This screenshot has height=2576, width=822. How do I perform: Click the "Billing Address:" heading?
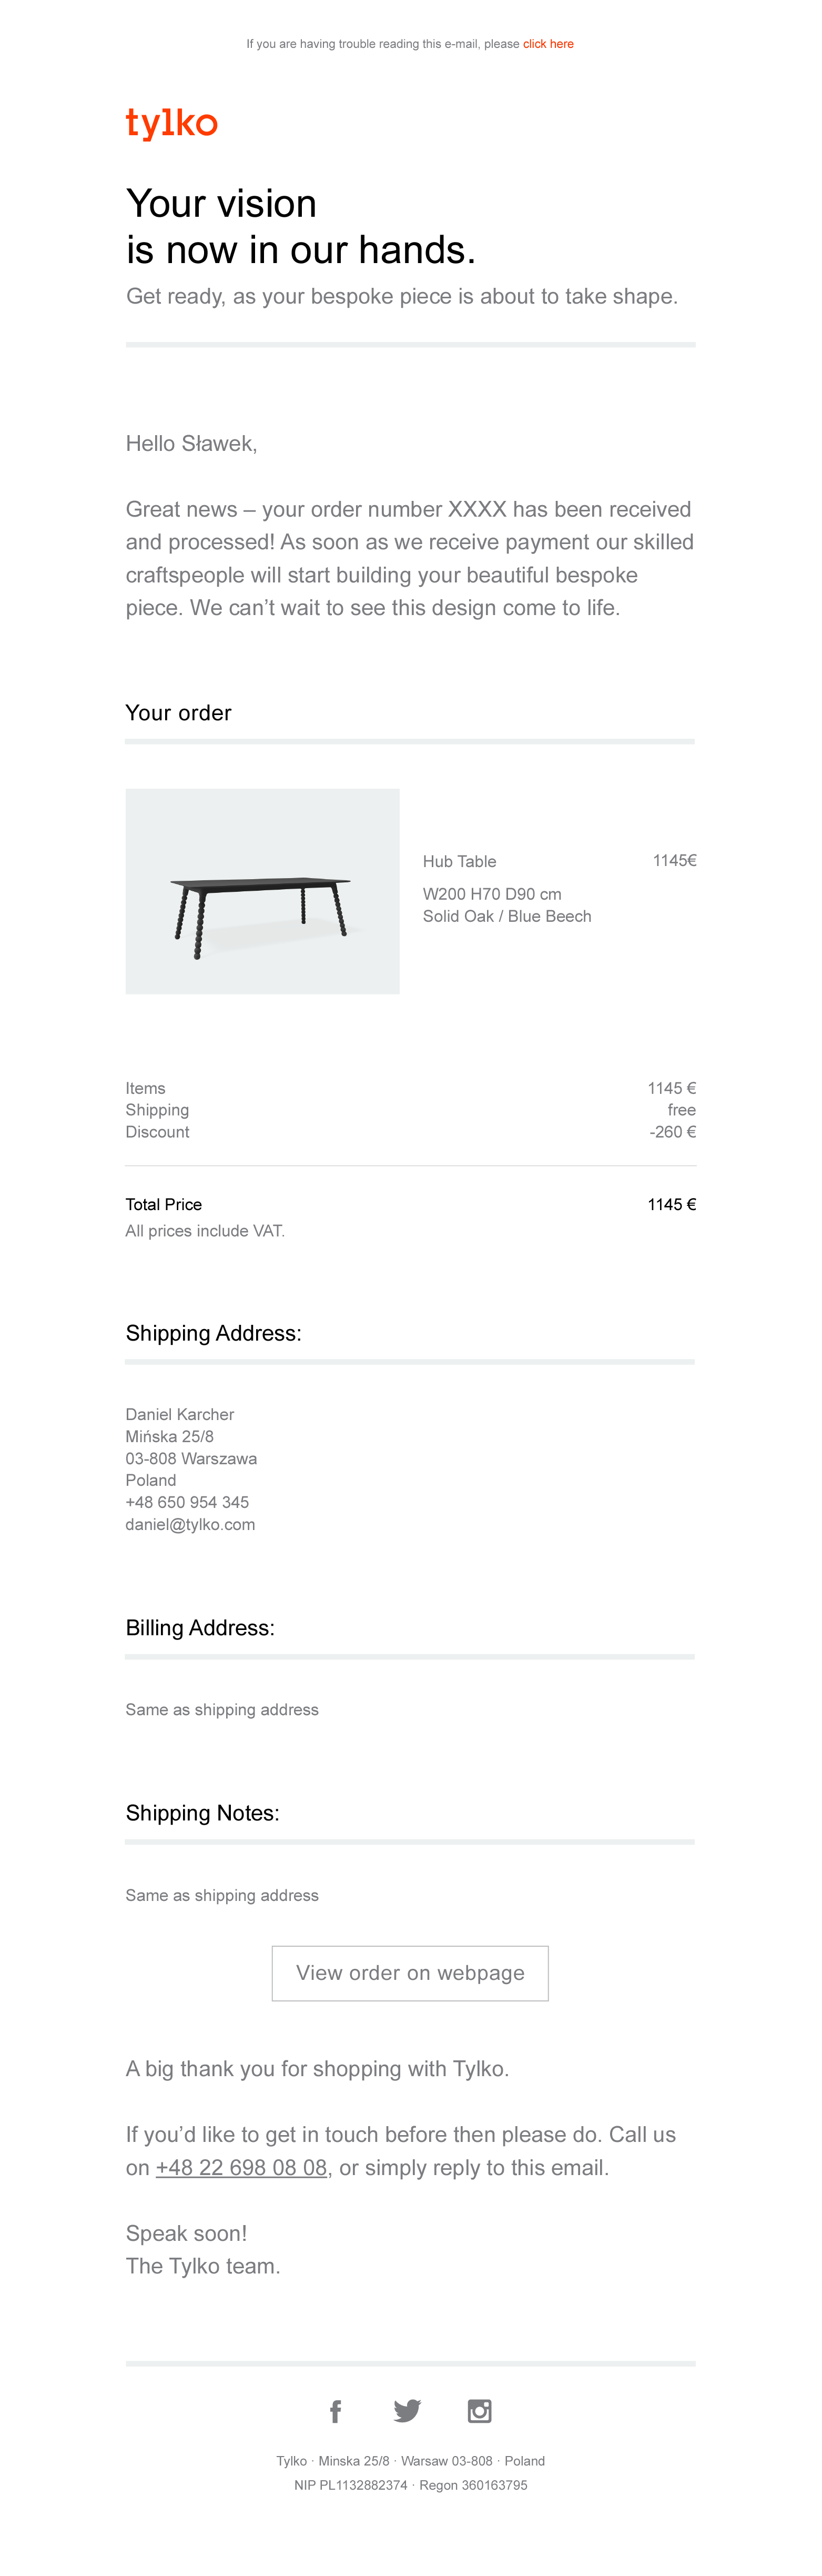(x=200, y=1628)
